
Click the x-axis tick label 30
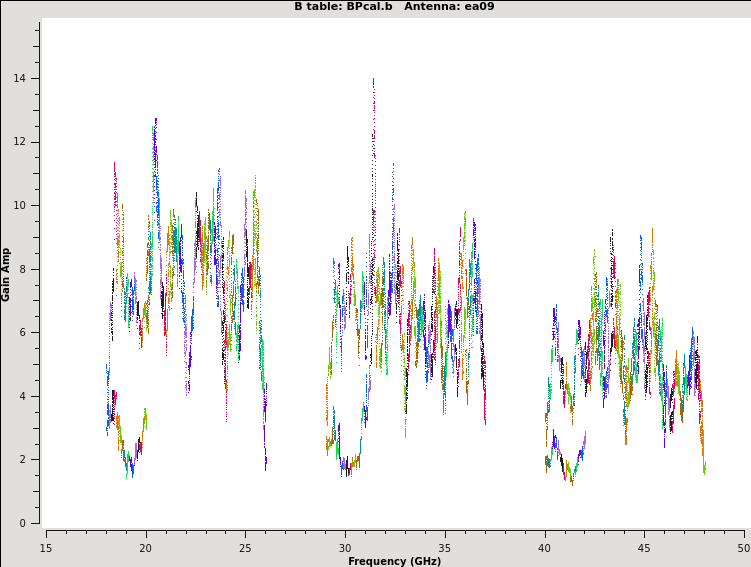[345, 548]
